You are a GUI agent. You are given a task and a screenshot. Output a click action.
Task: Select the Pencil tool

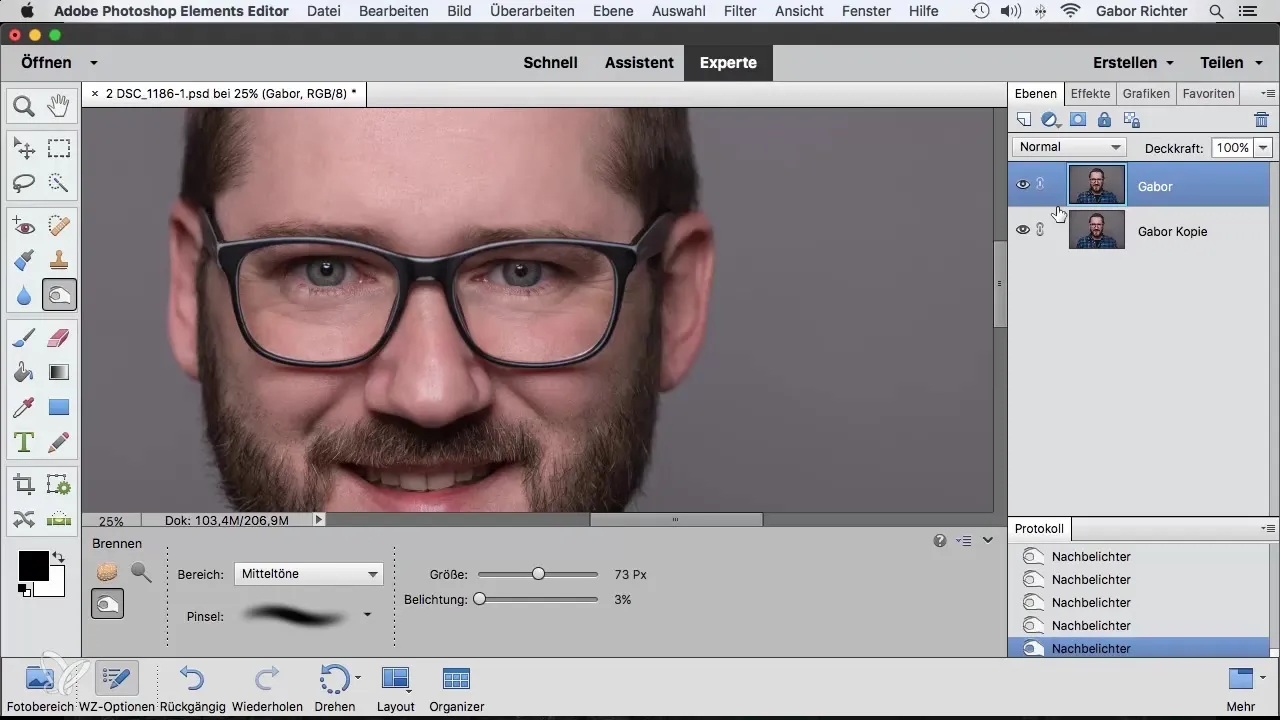point(59,441)
